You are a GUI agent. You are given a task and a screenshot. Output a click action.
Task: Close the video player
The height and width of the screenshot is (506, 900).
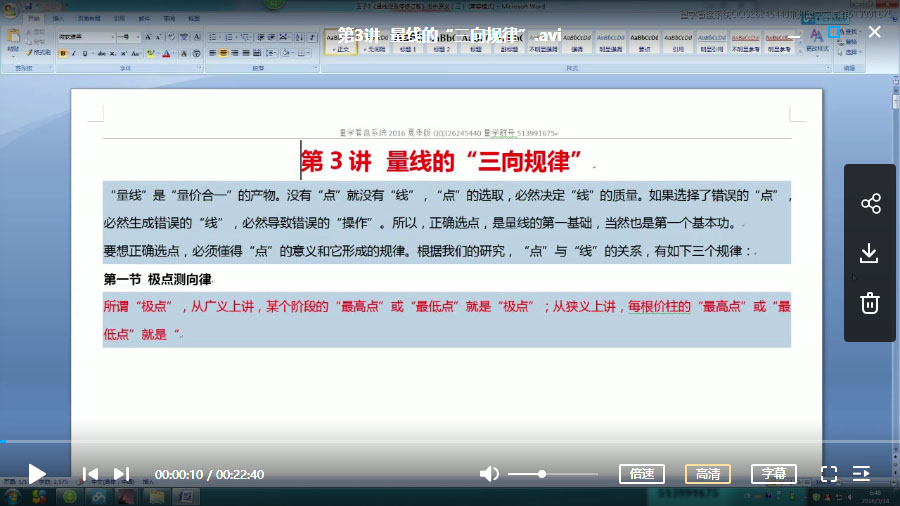pos(874,32)
